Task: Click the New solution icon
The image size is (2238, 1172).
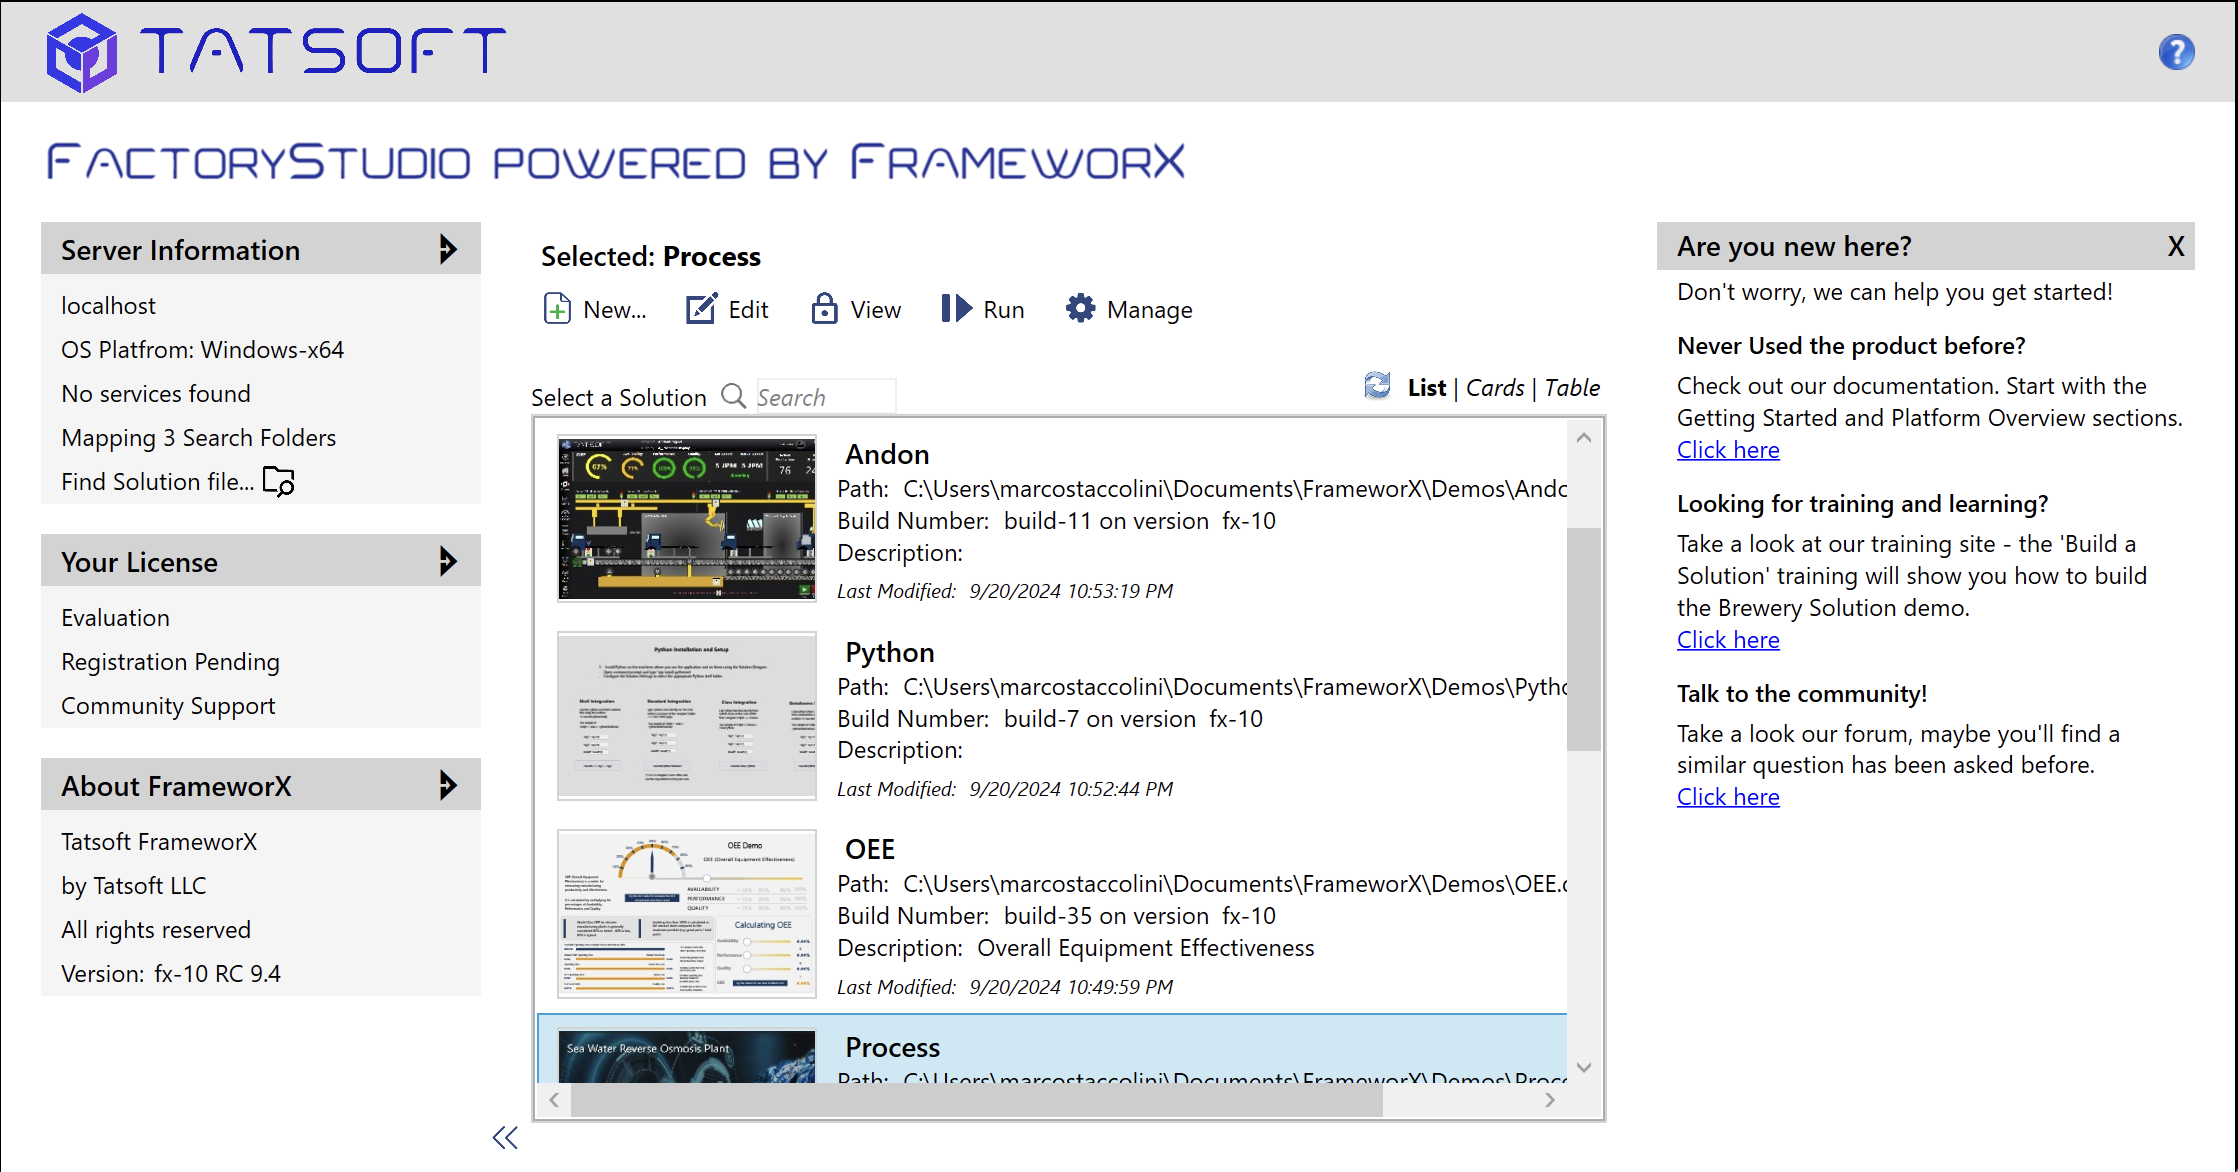Action: pos(557,309)
